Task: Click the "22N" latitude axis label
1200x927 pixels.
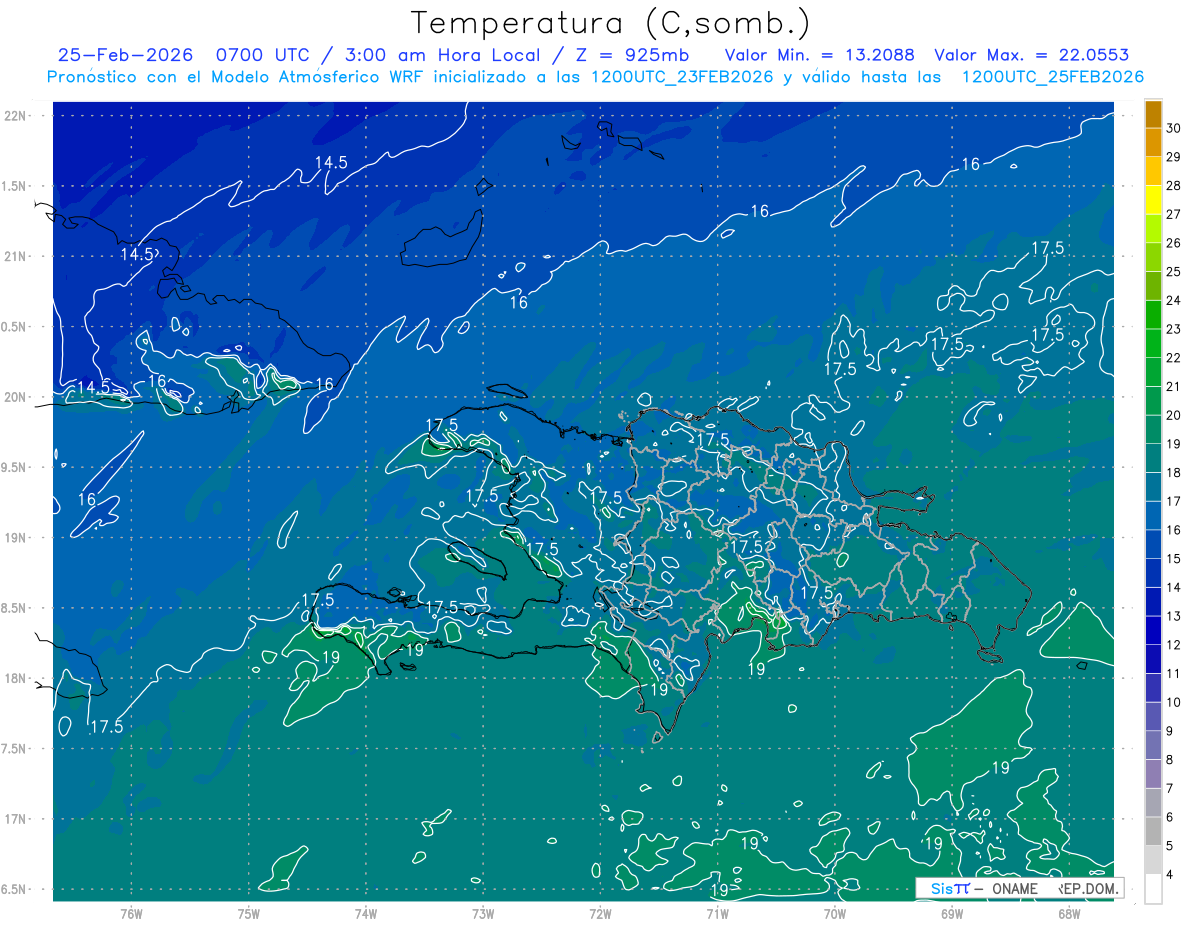Action: pyautogui.click(x=16, y=116)
